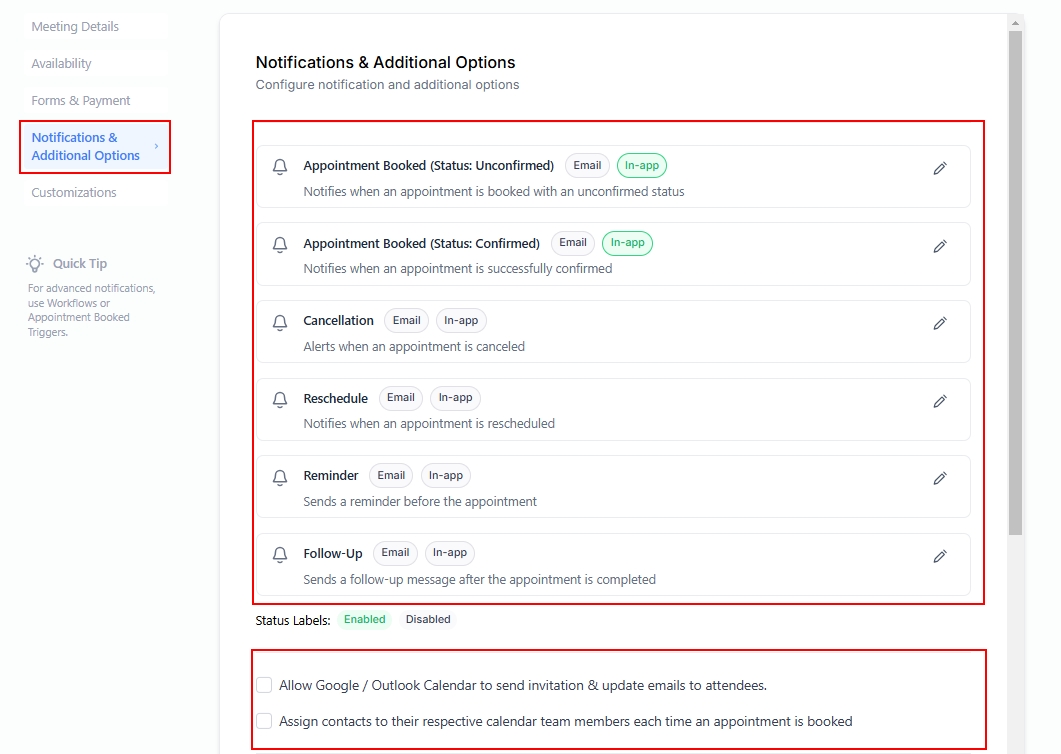Image resolution: width=1061 pixels, height=754 pixels.
Task: Expand the Notifications & Additional Options chevron
Action: (156, 147)
